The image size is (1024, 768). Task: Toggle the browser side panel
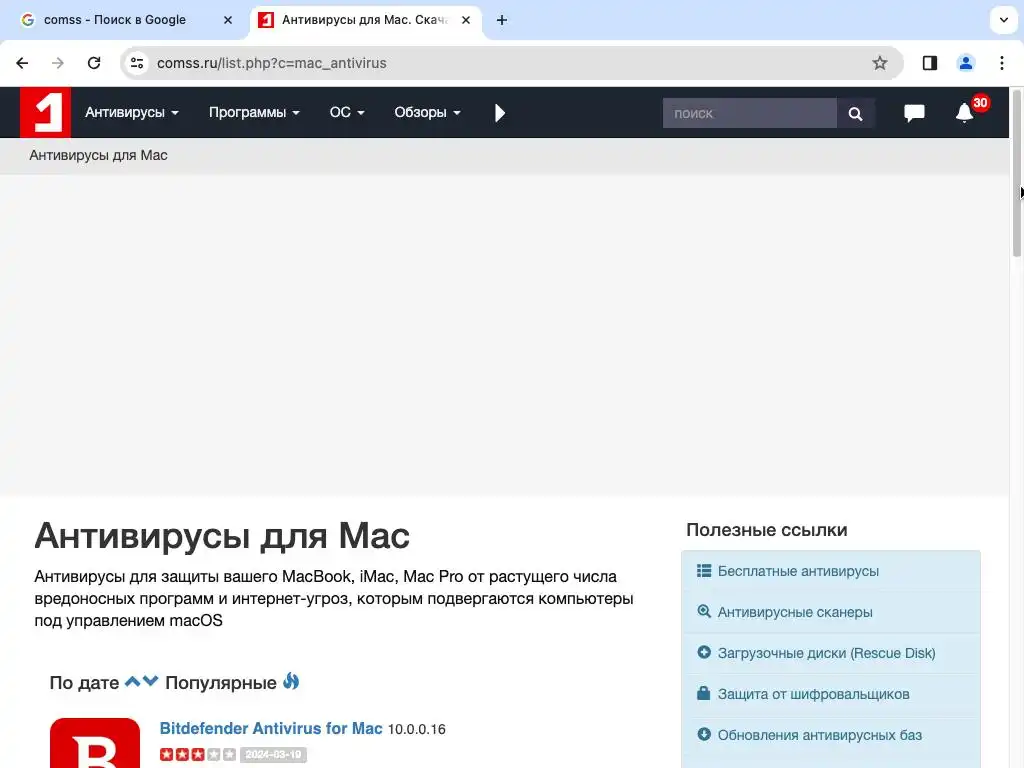(x=930, y=63)
